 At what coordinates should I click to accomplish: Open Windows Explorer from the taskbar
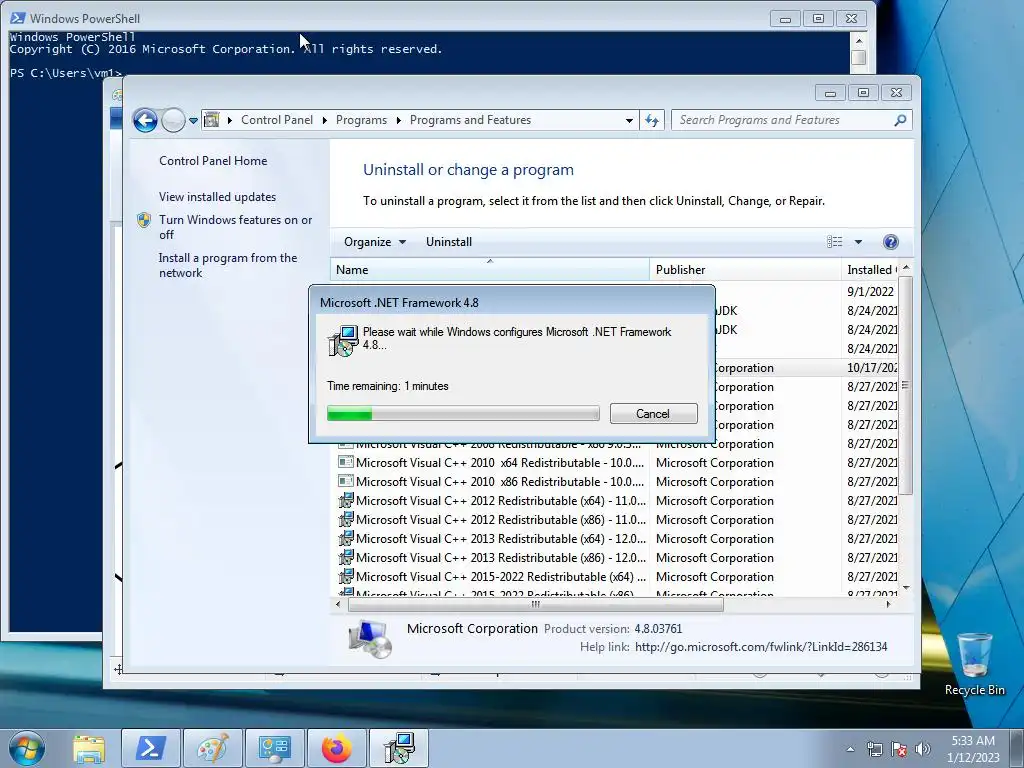tap(89, 748)
